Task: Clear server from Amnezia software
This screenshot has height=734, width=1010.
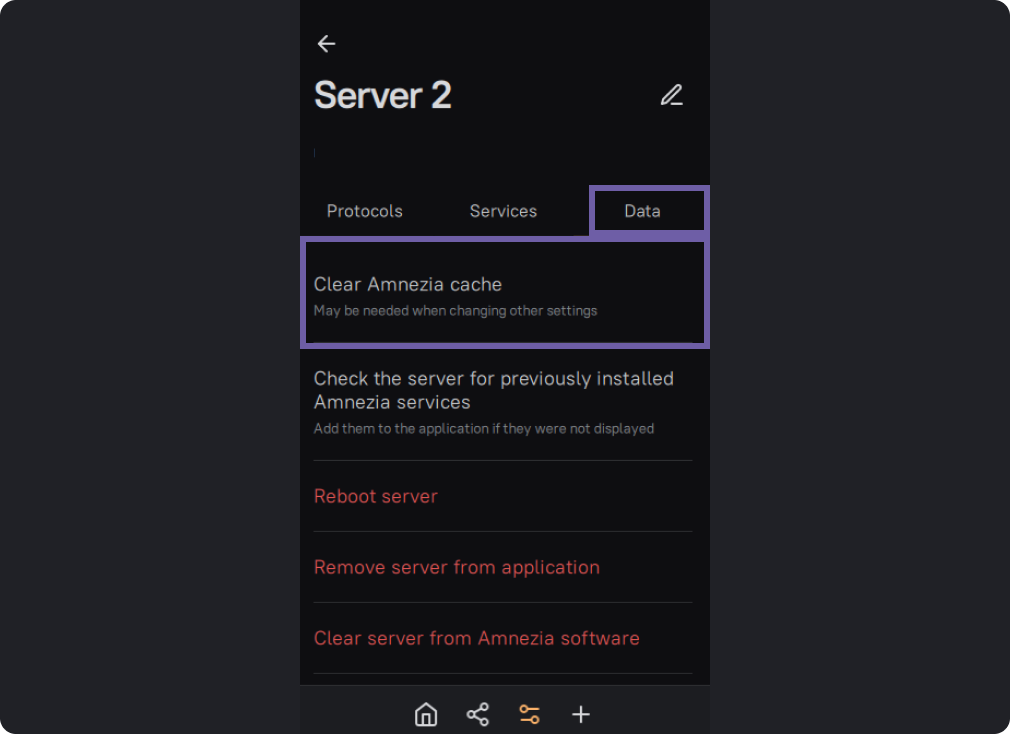Action: tap(477, 639)
